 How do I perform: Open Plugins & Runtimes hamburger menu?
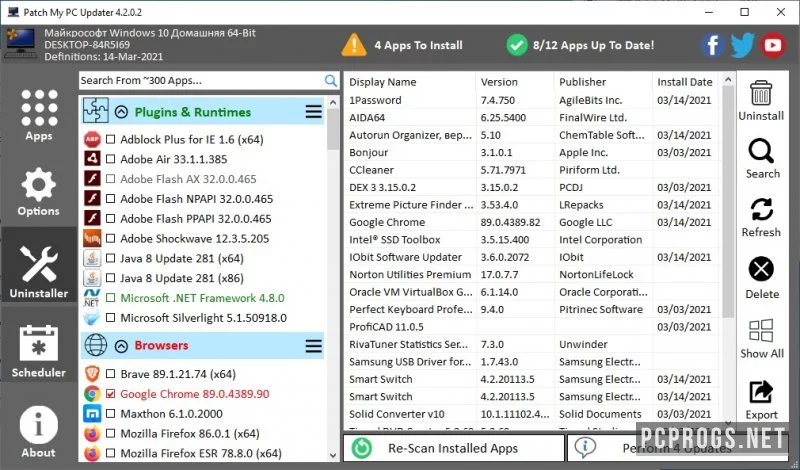(x=313, y=112)
